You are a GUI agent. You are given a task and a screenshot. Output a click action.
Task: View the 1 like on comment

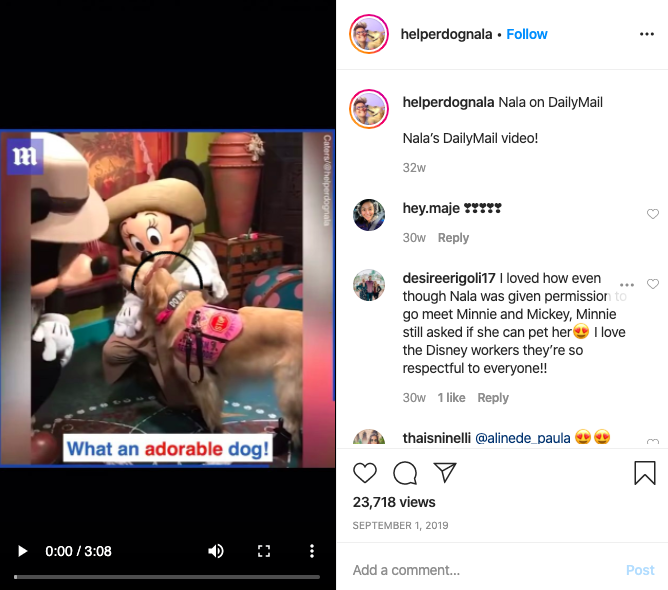[x=451, y=398]
